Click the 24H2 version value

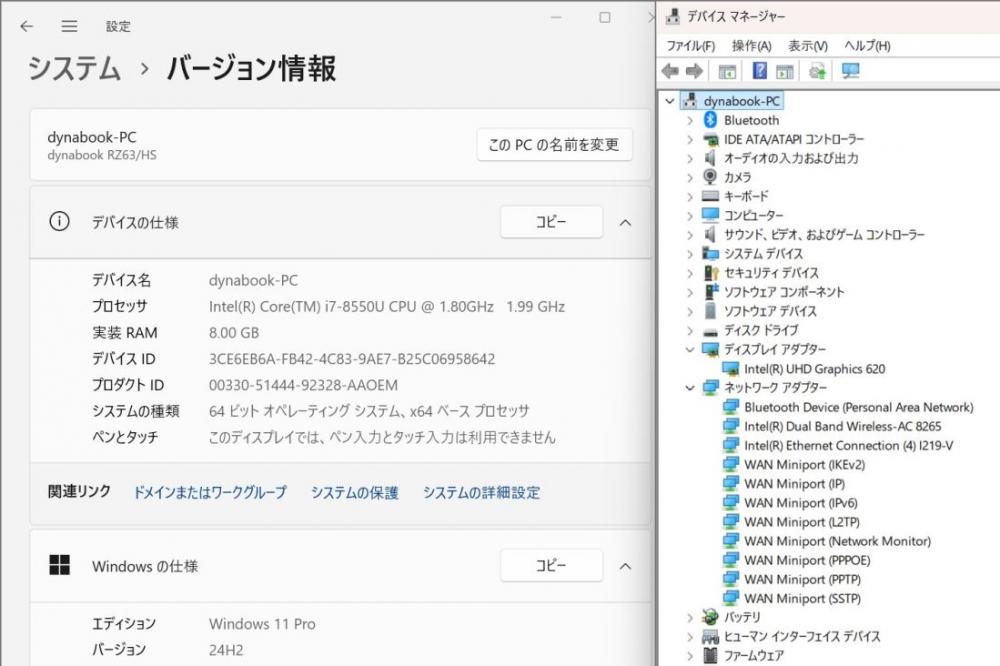click(226, 649)
